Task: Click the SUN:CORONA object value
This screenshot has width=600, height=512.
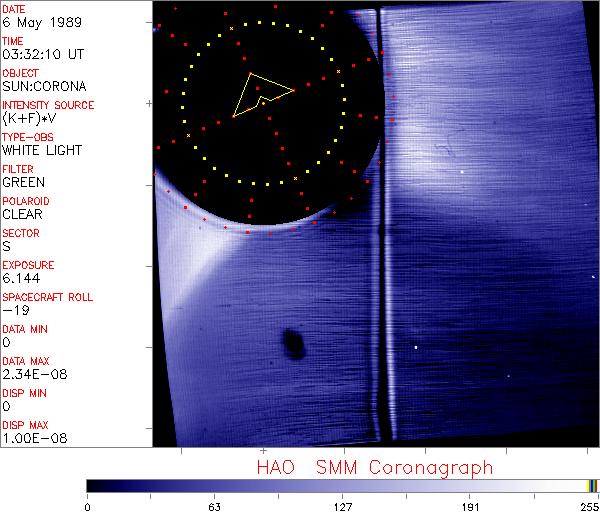Action: [x=42, y=86]
